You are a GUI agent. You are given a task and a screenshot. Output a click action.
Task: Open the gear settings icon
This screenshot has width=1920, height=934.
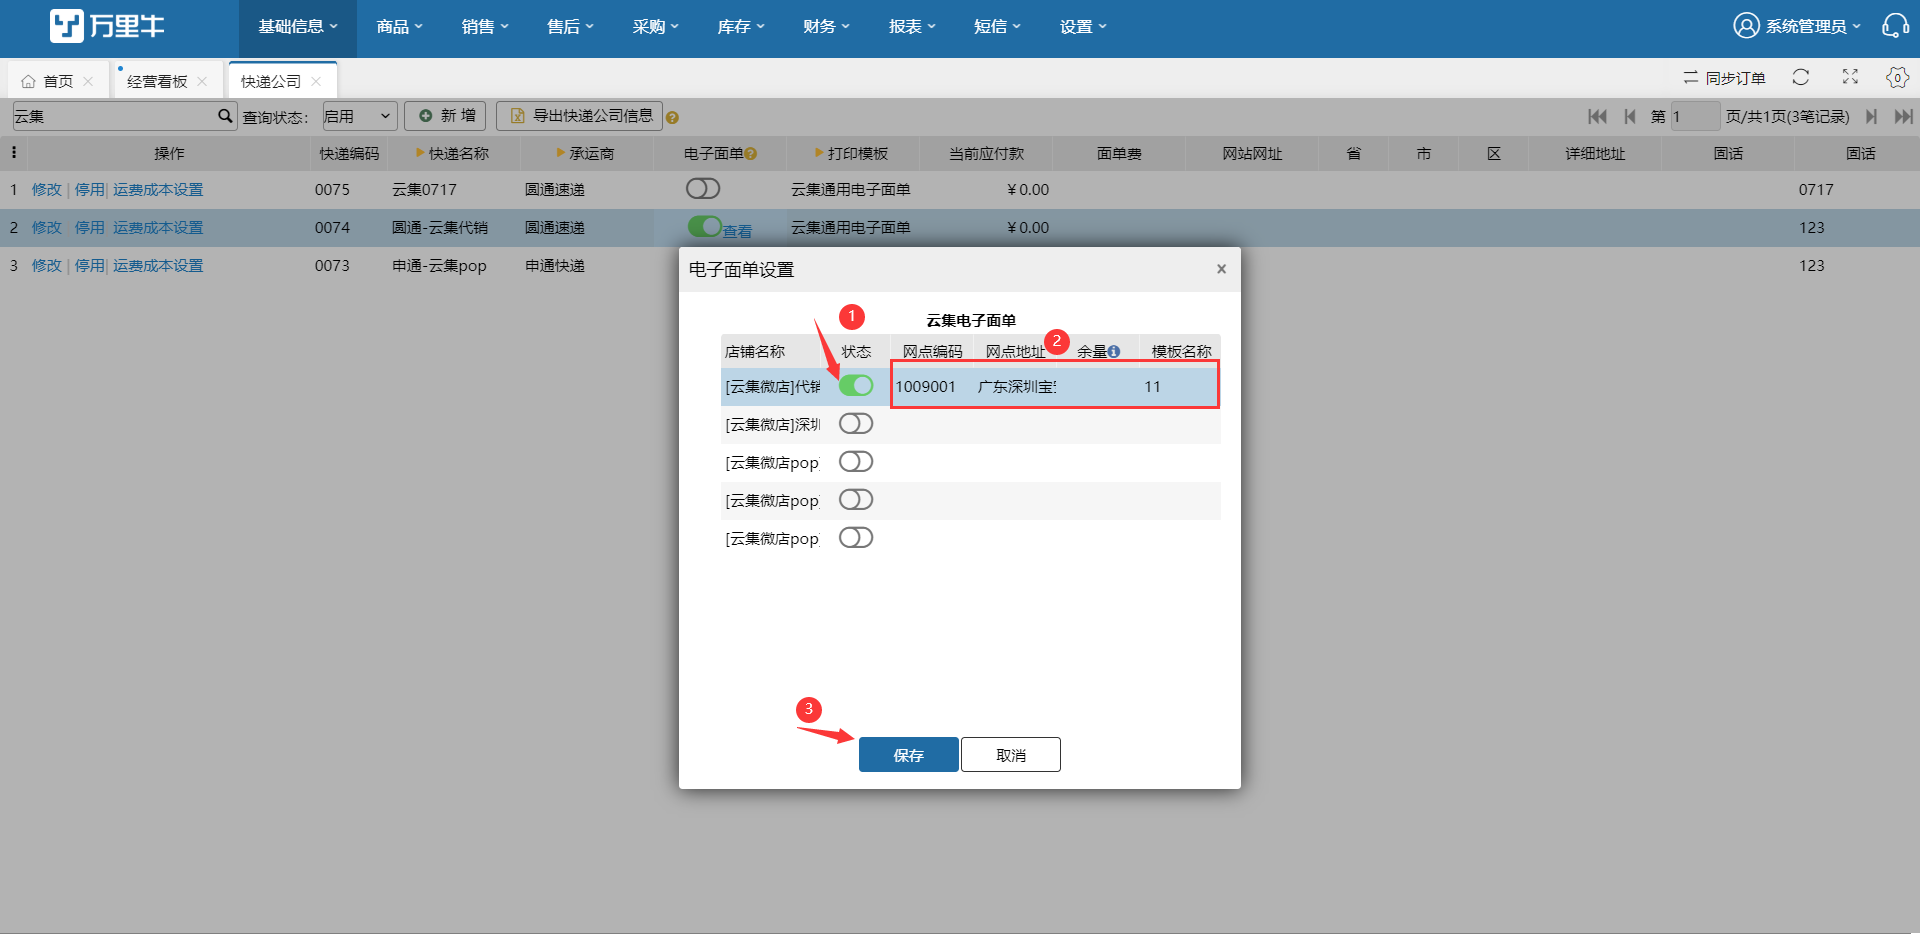click(1897, 77)
